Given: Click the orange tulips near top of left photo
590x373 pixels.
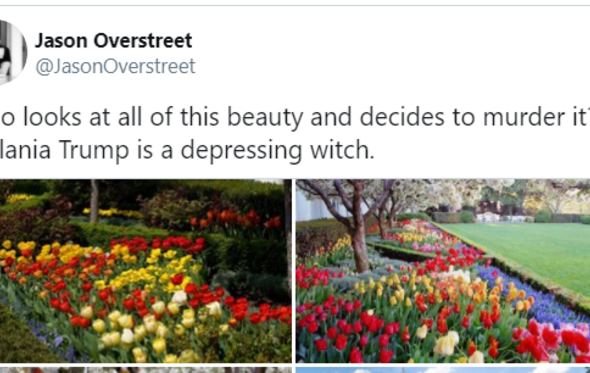Looking at the screenshot, I should click(x=235, y=219).
